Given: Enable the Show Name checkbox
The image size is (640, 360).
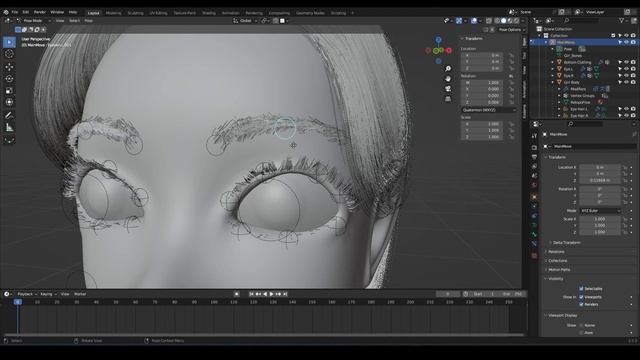Looking at the screenshot, I should click(581, 325).
